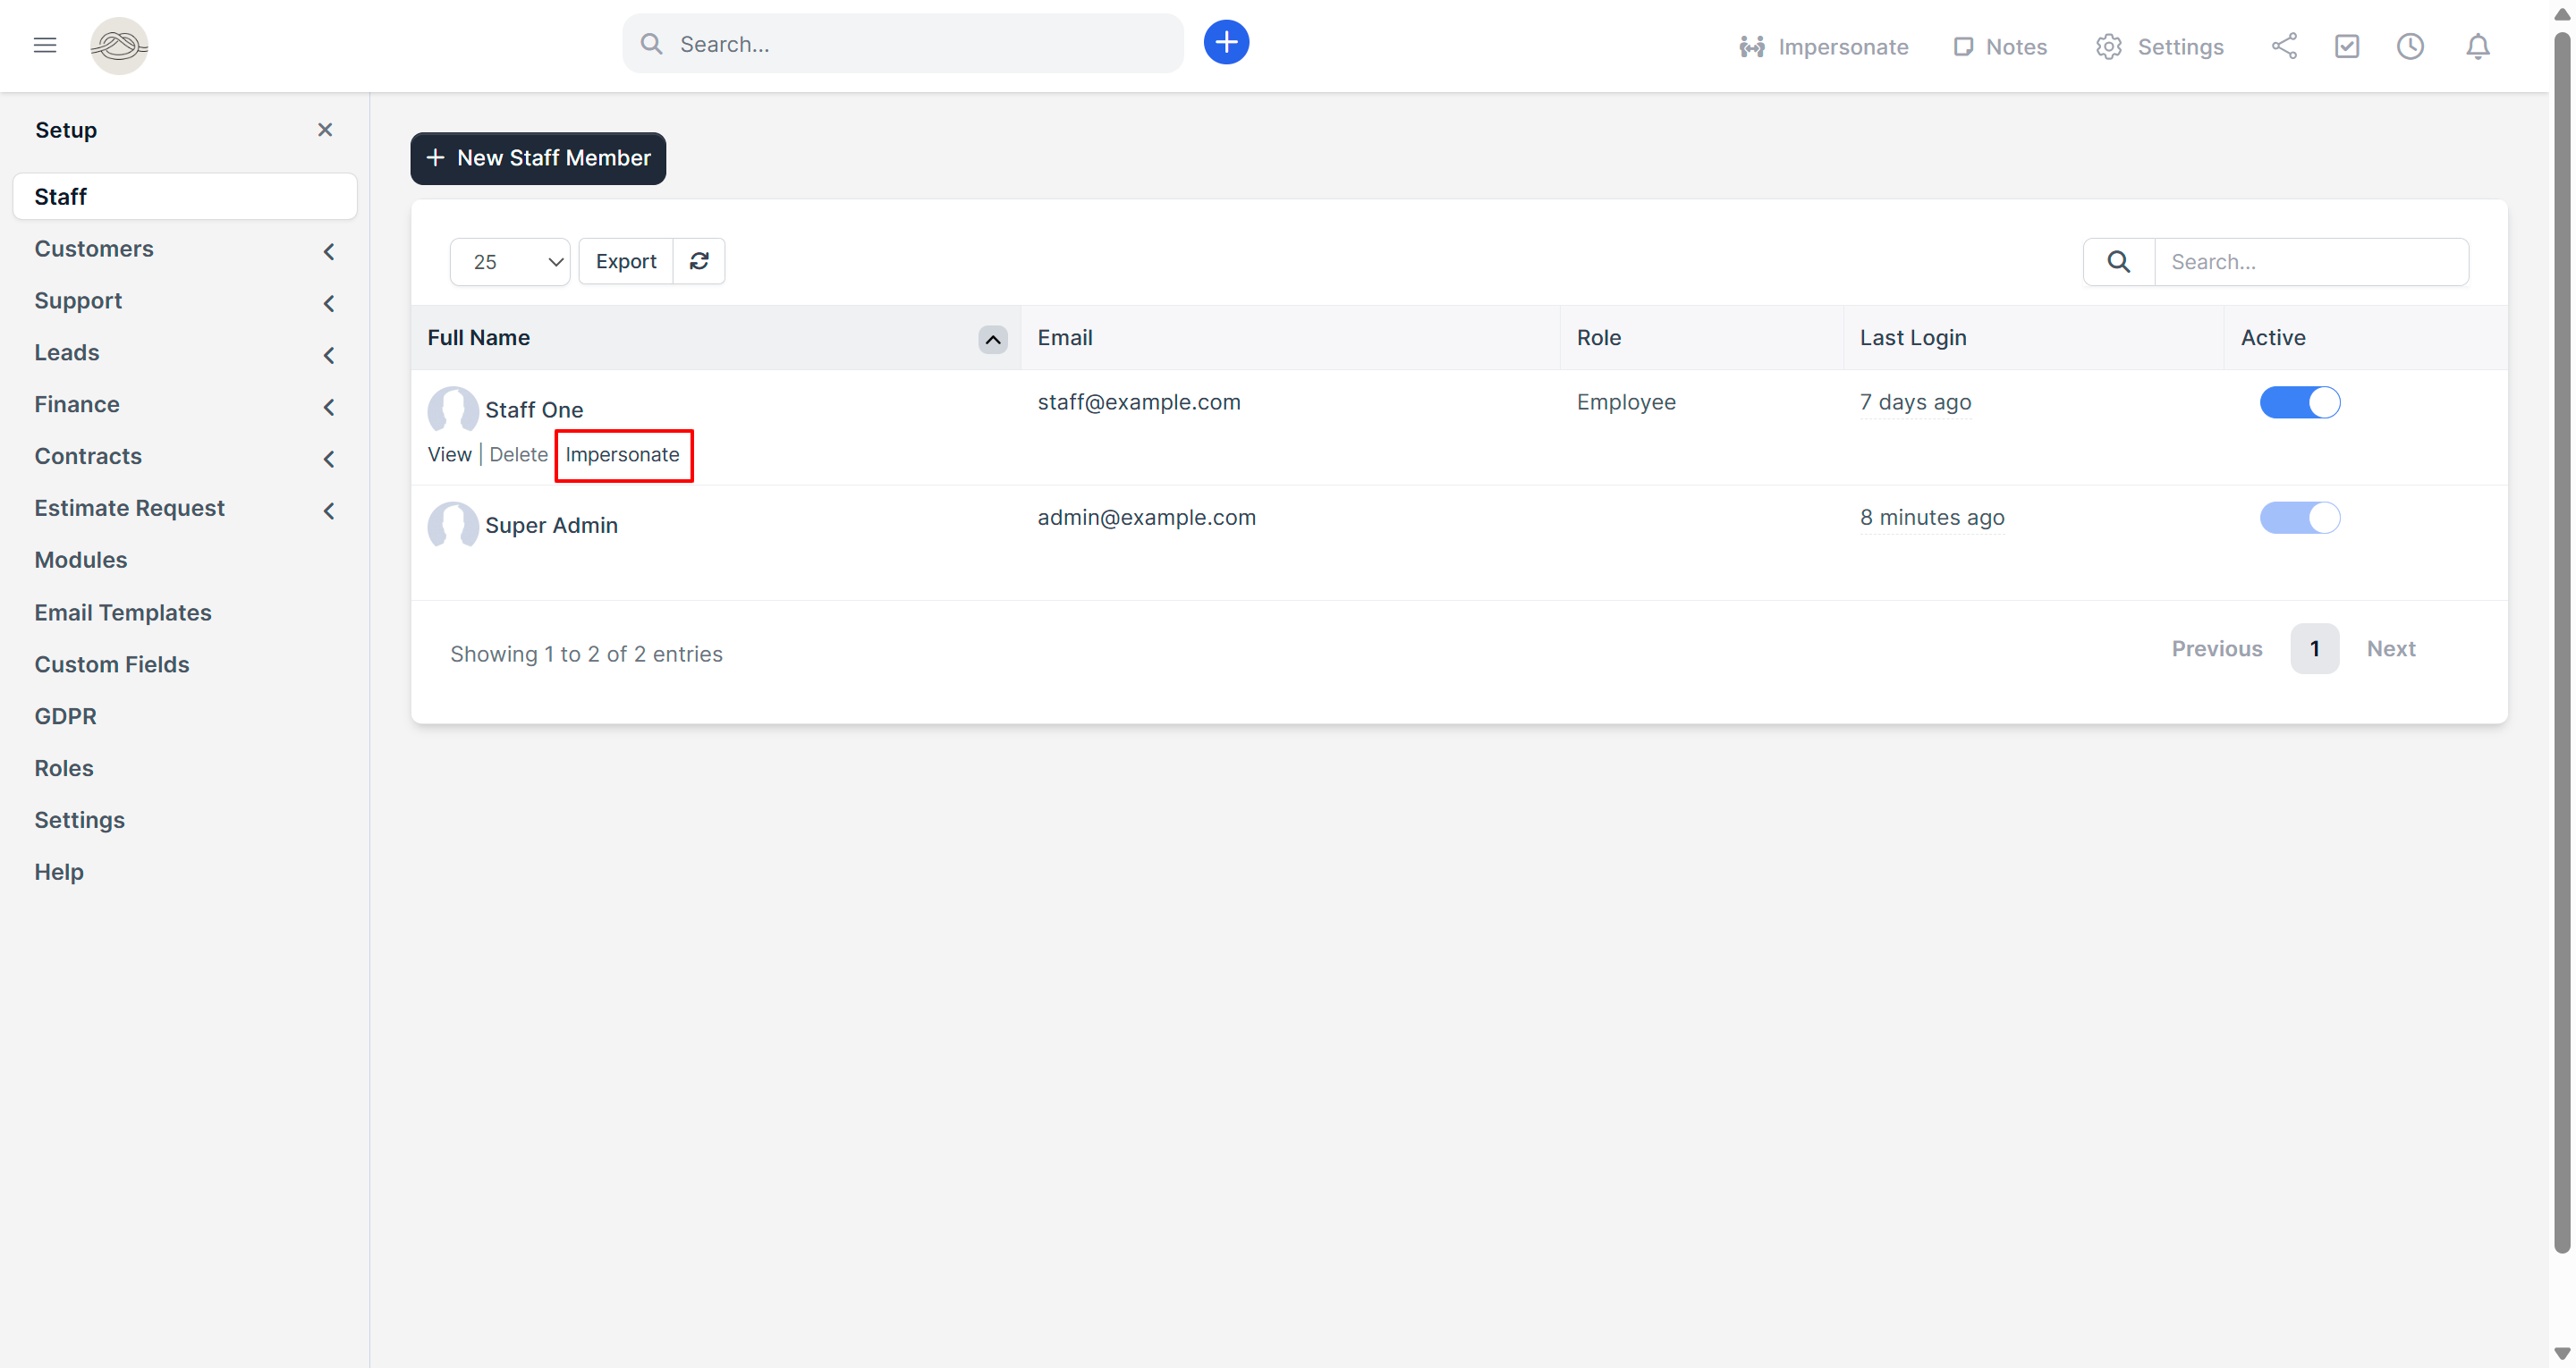Click the blue quick-create plus icon

click(x=1226, y=43)
